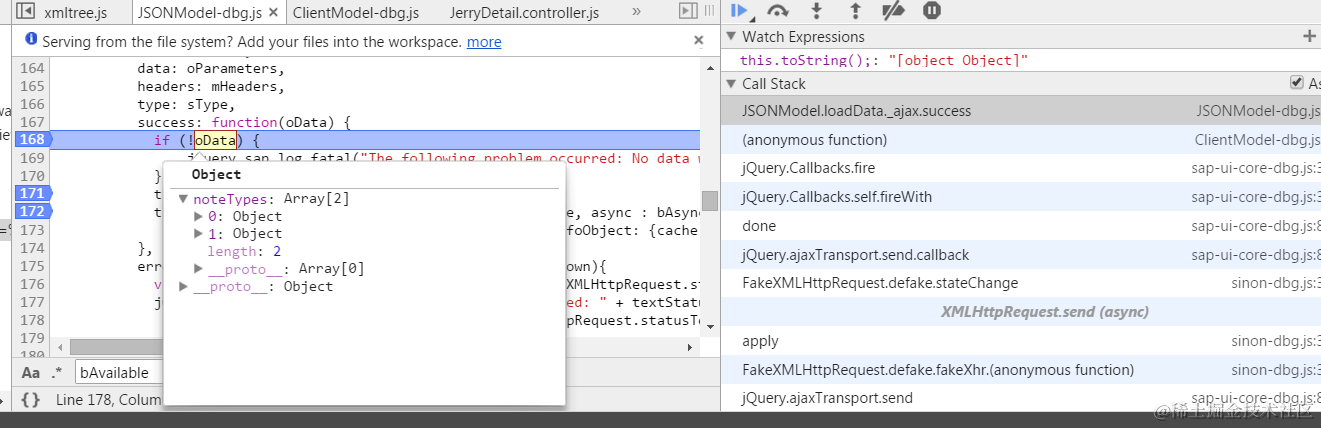Expand __proto__: Array[0] node
This screenshot has height=428, width=1321.
tap(198, 268)
